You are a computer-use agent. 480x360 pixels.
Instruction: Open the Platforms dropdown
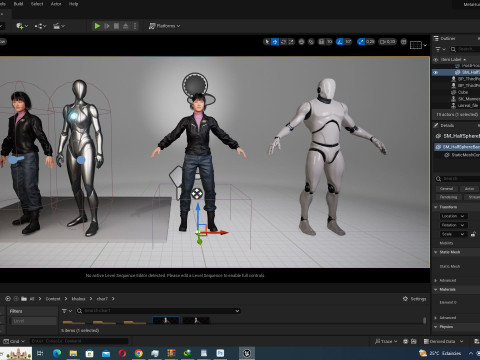pyautogui.click(x=164, y=26)
